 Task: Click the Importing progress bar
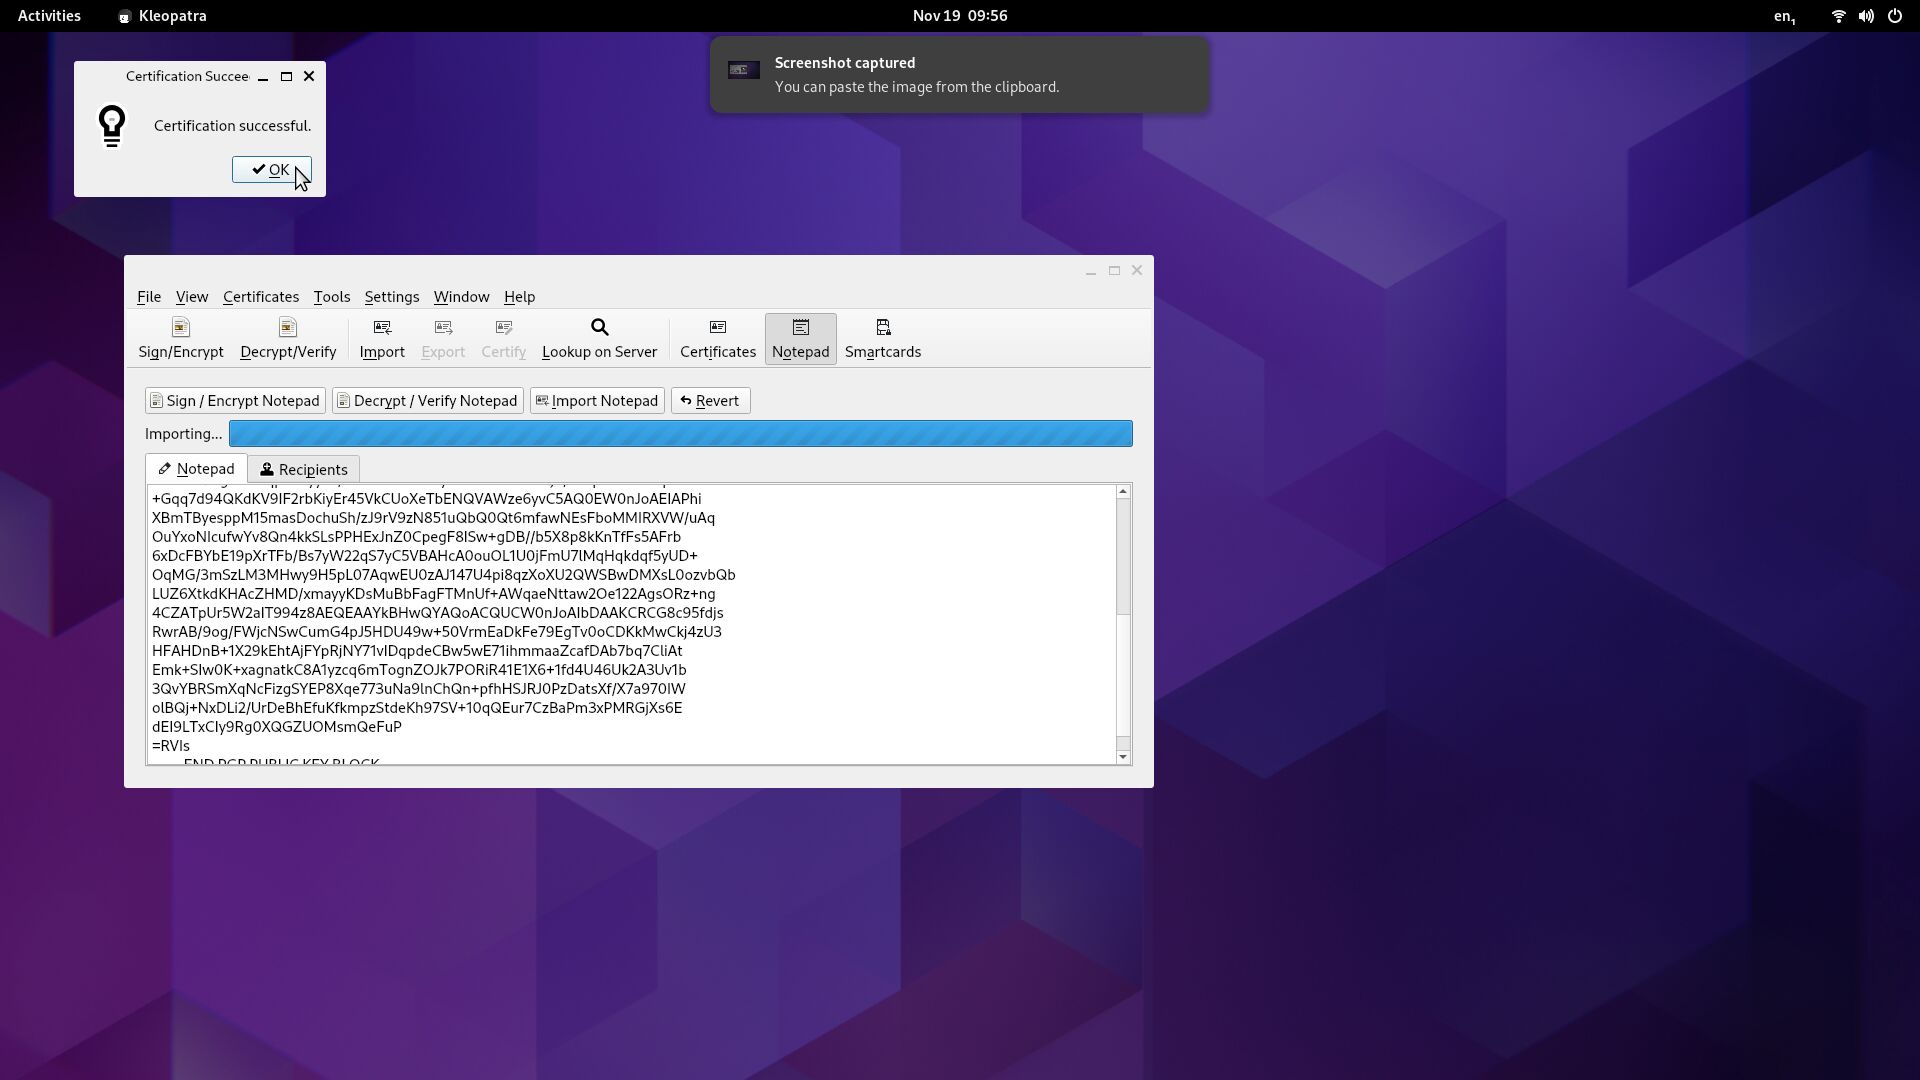pos(680,434)
